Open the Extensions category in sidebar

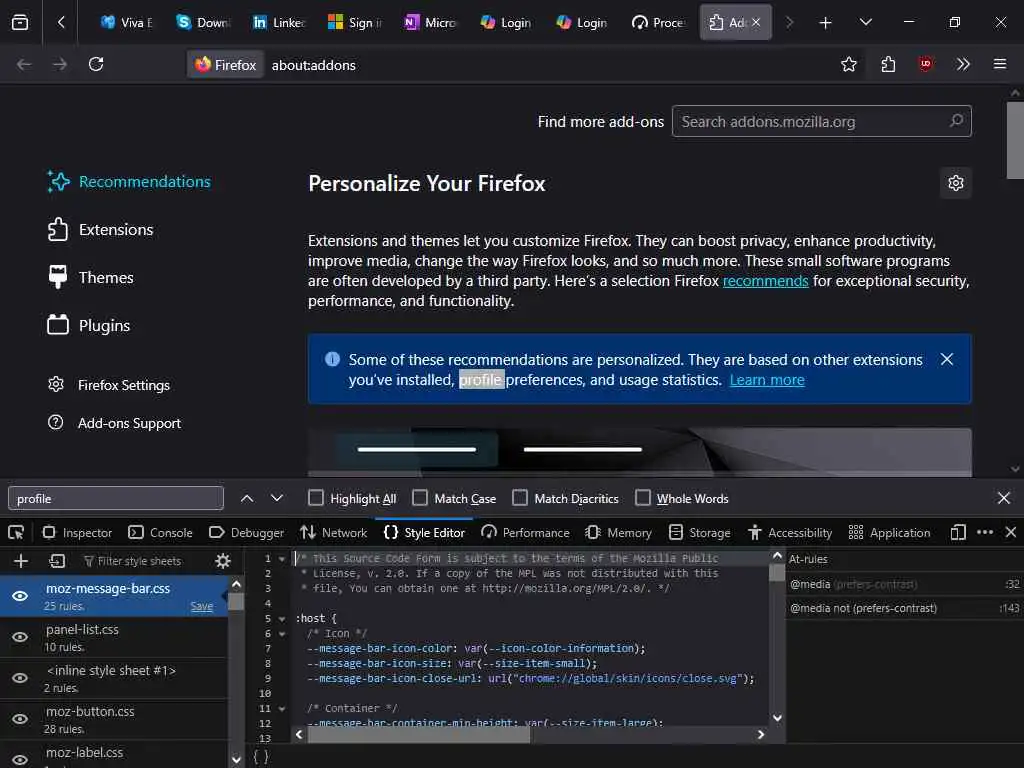pos(101,229)
